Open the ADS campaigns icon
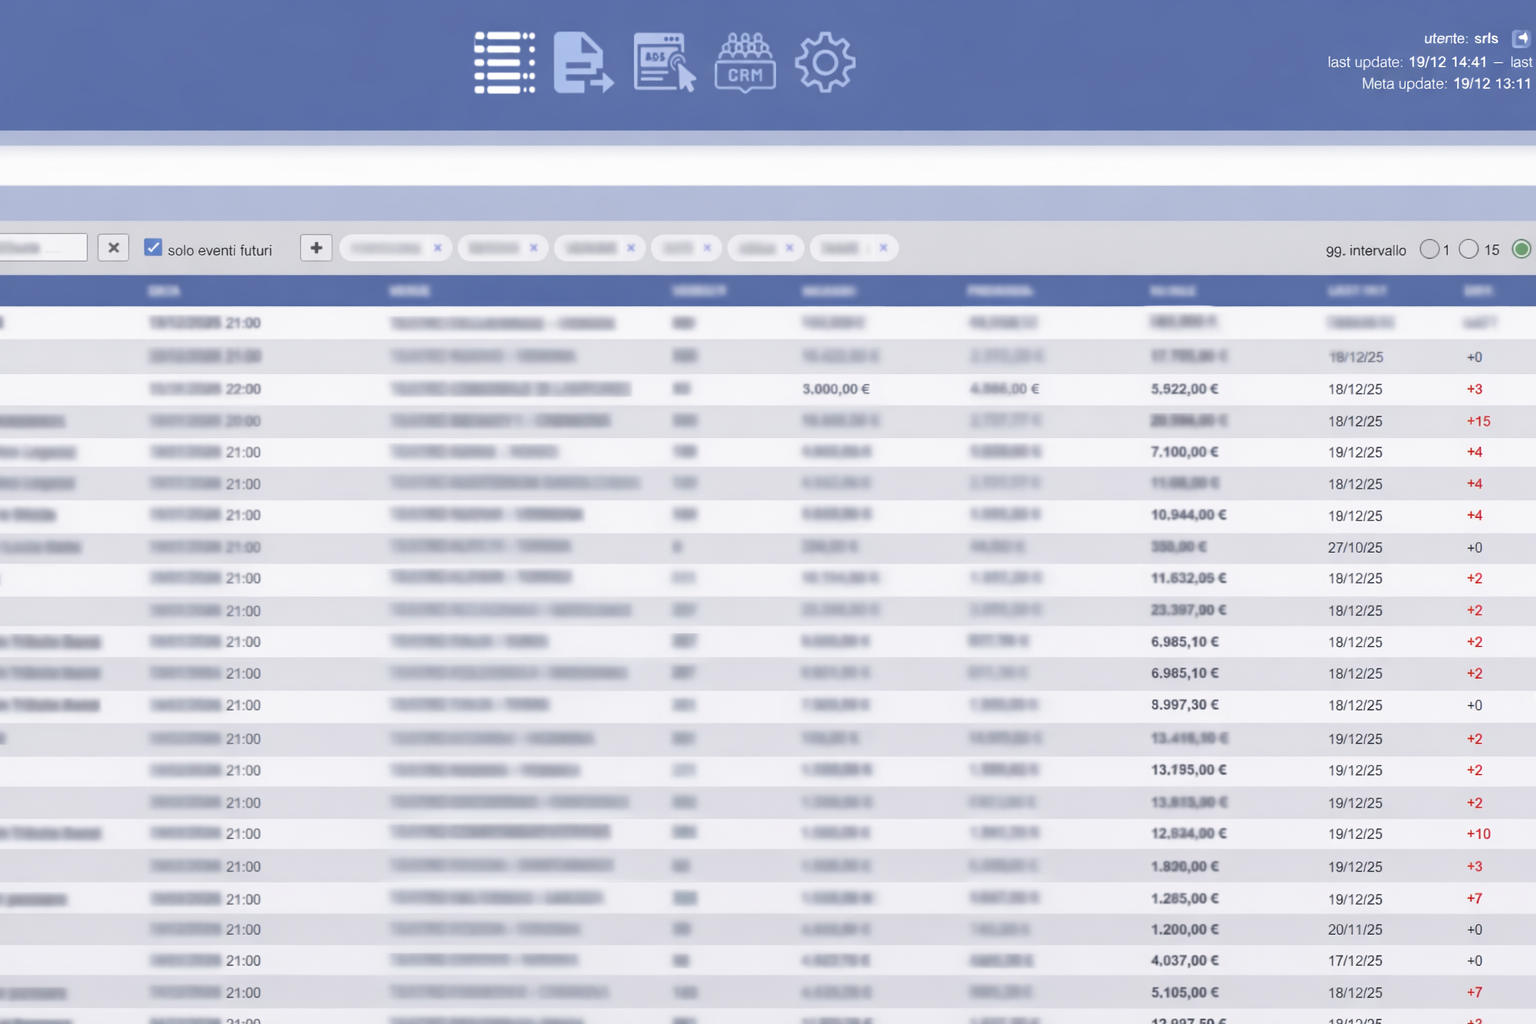 [664, 63]
